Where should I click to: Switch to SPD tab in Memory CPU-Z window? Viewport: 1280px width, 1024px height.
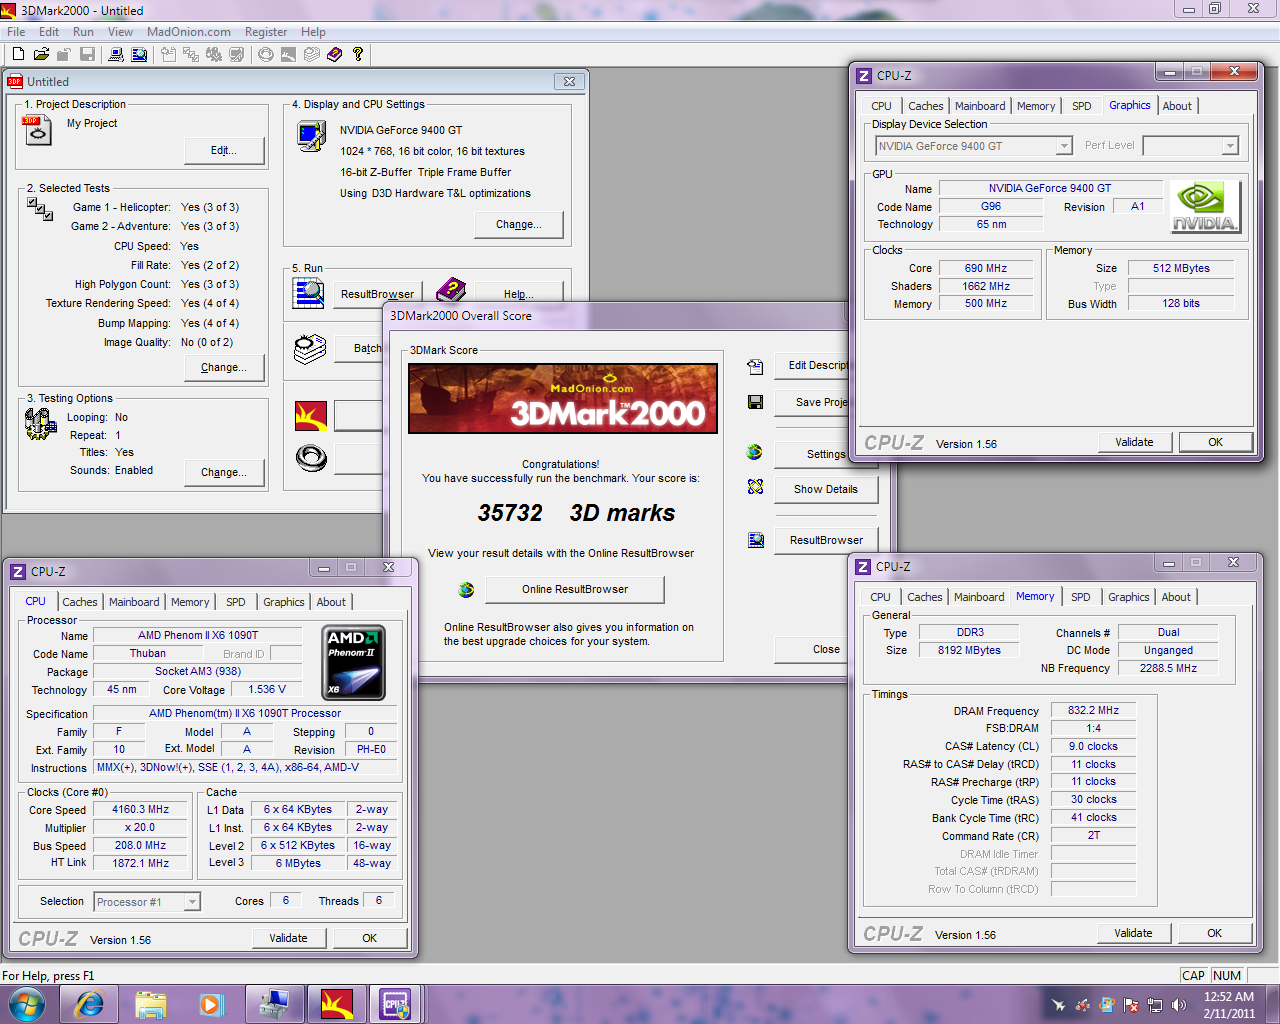[1081, 597]
